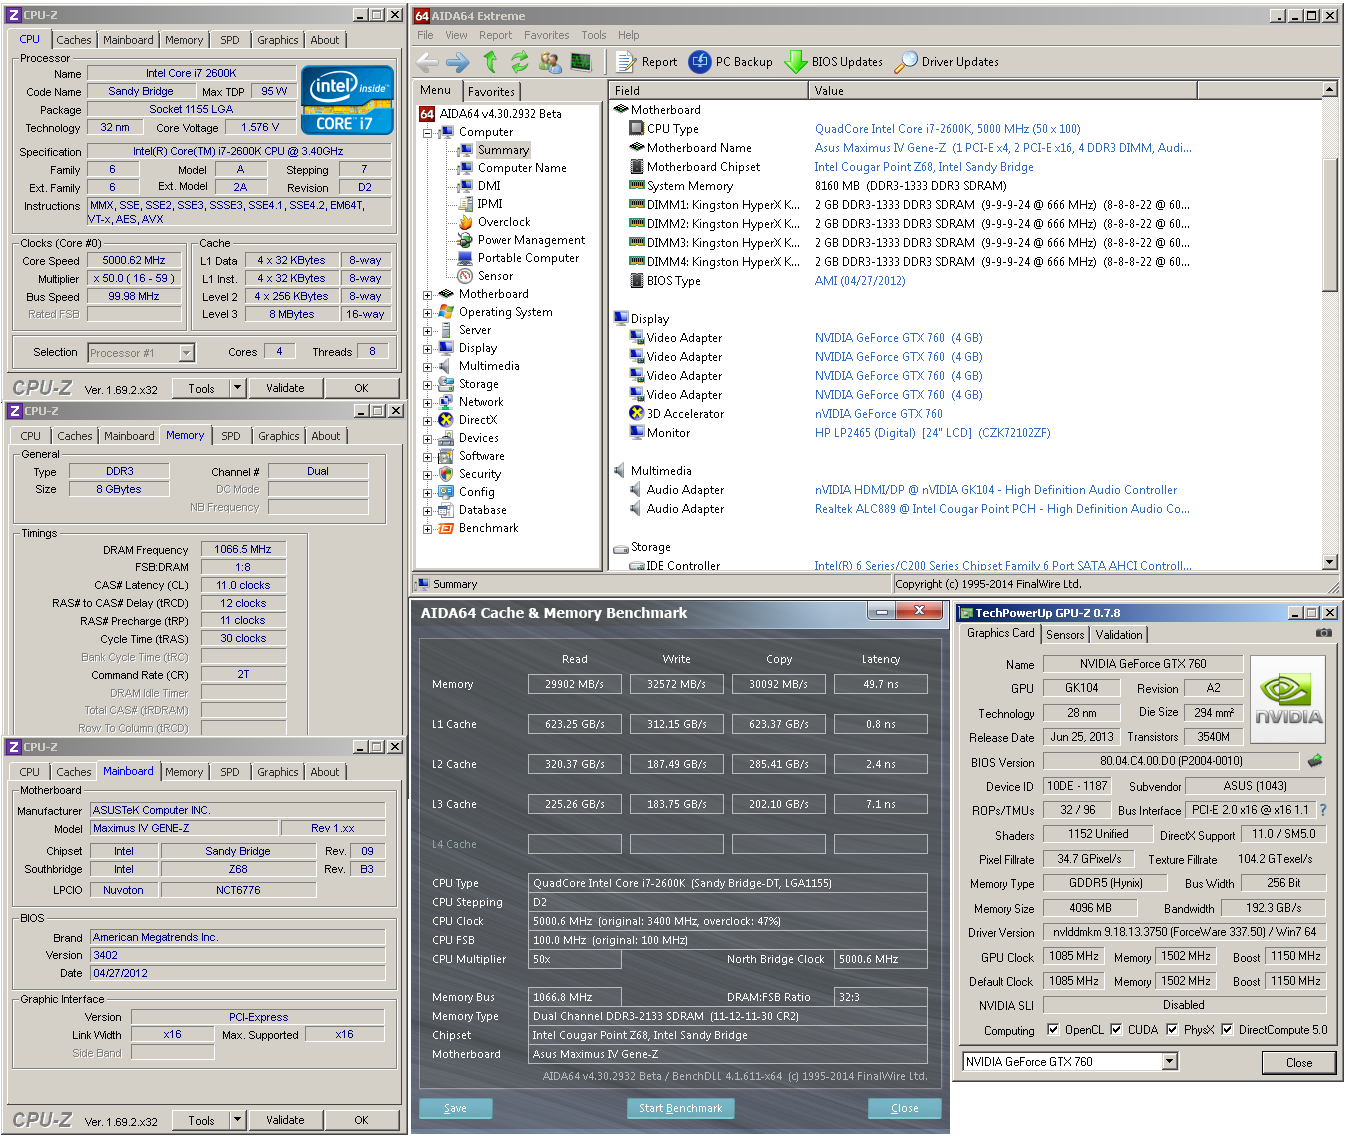Open Bus Interface question mark in GPU-Z

[x=1323, y=810]
